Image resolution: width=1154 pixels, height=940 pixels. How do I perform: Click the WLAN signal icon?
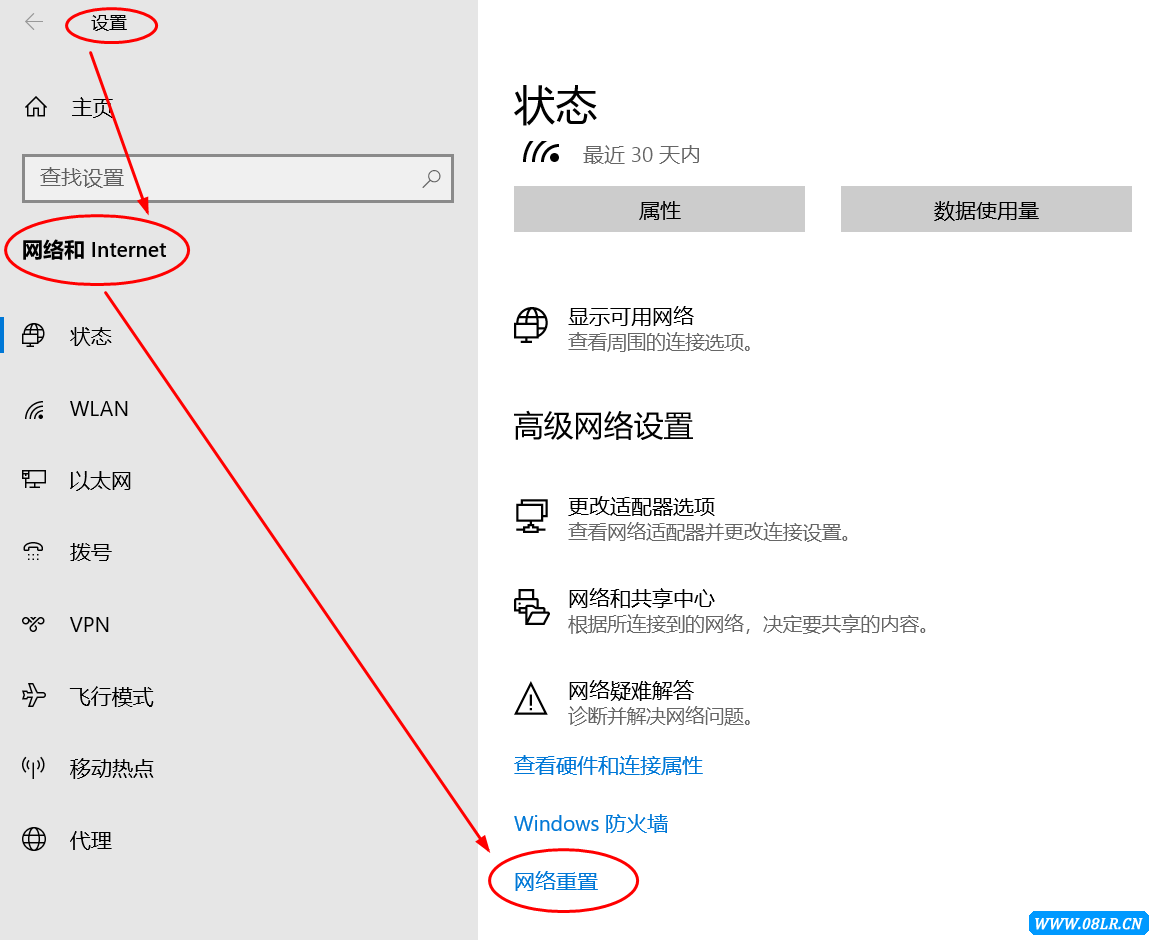tap(34, 409)
